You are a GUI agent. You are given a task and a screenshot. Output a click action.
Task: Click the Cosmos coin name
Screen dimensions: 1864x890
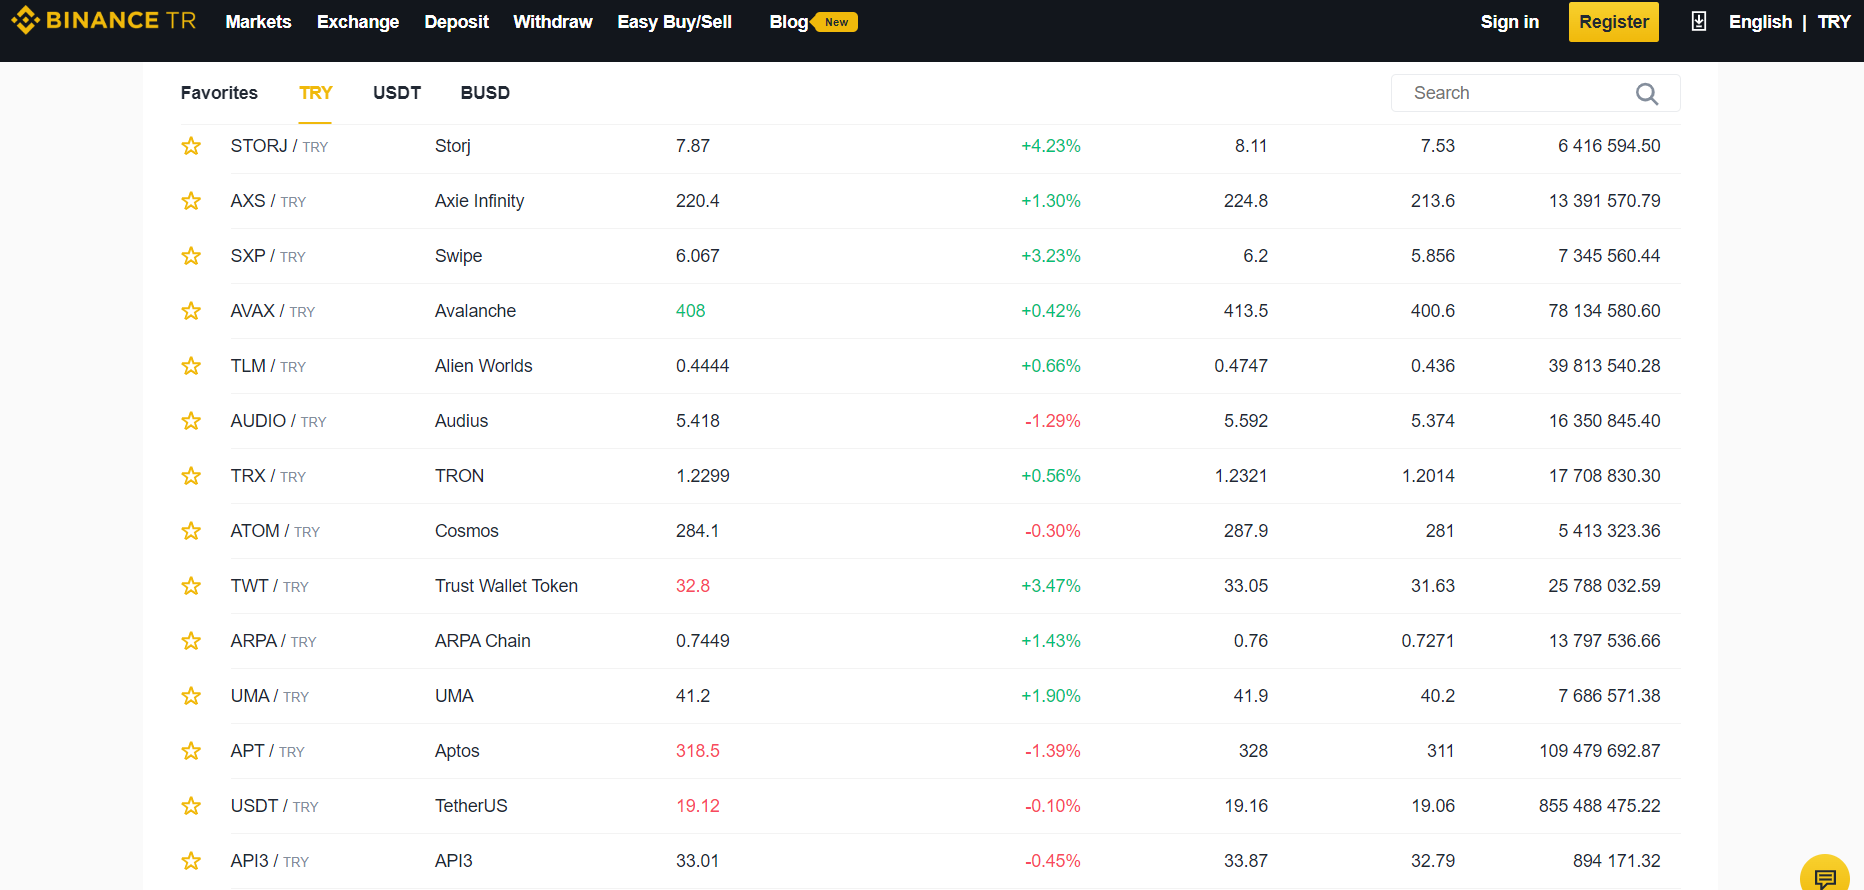[466, 531]
